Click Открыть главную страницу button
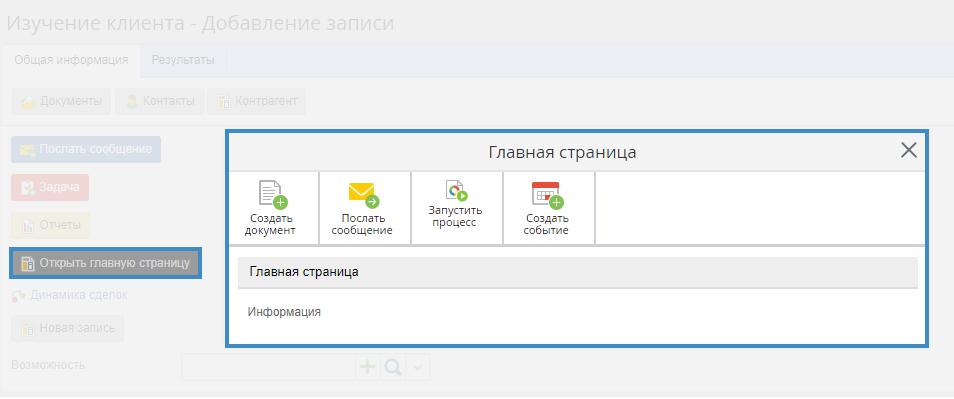Viewport: 954px width, 399px height. [105, 263]
